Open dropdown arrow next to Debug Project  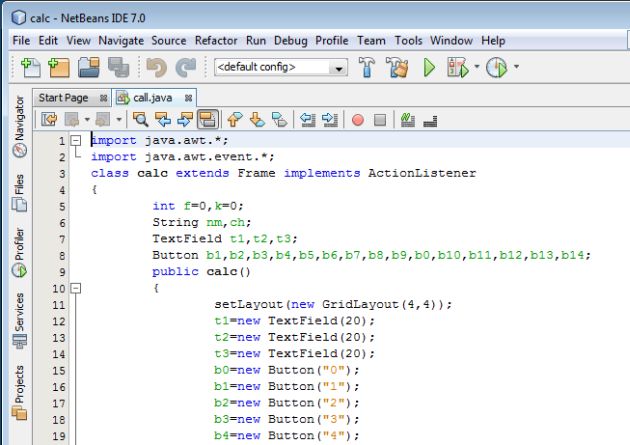click(x=477, y=67)
